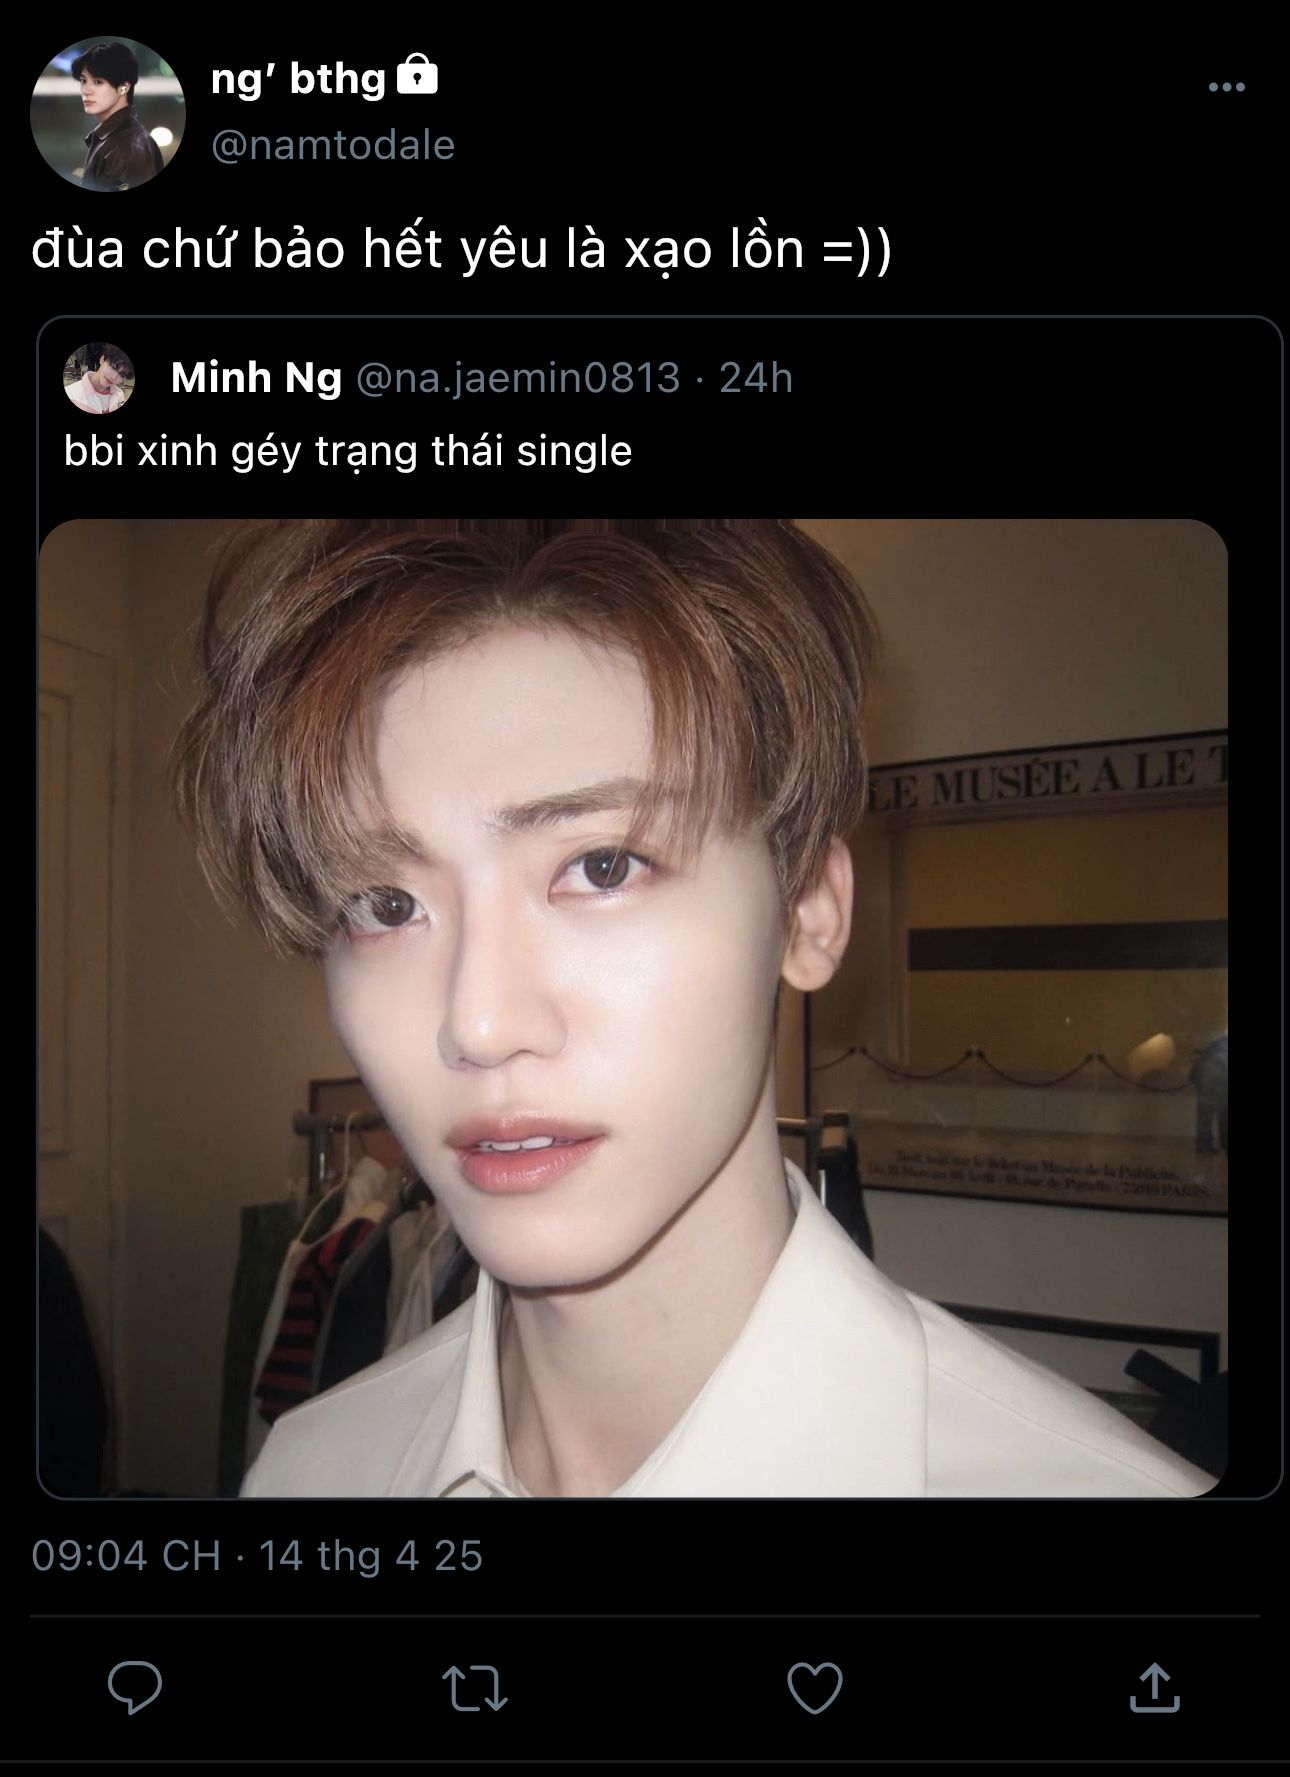Open the ng' bthg profile avatar
1290x1777 pixels.
pos(108,113)
